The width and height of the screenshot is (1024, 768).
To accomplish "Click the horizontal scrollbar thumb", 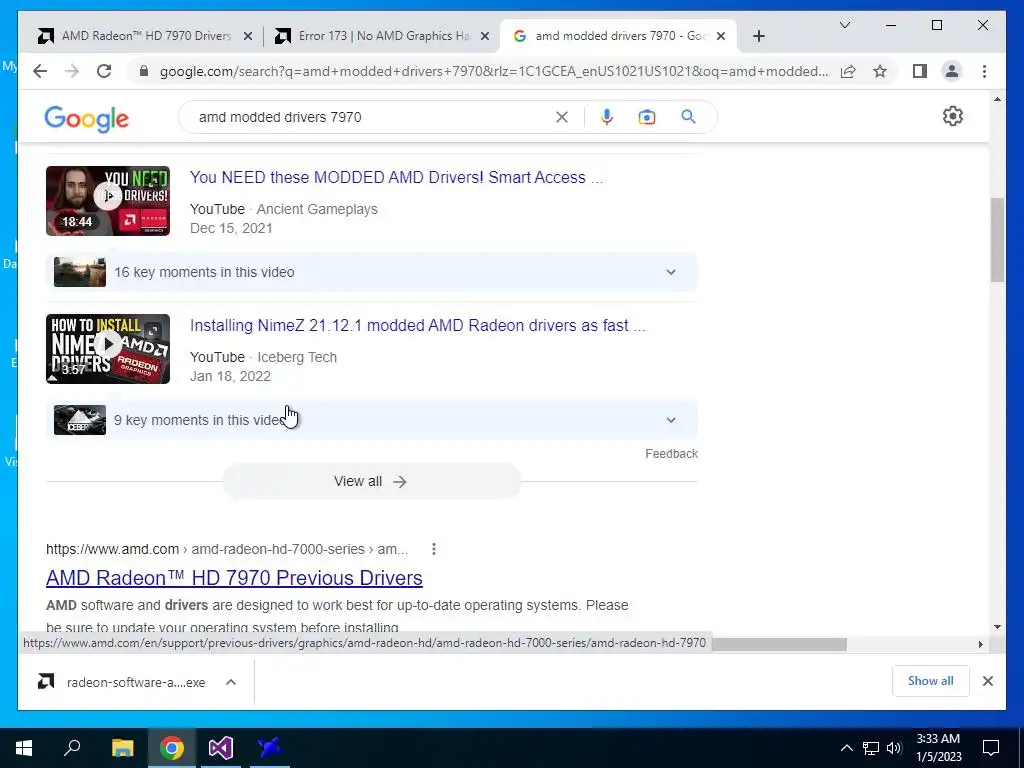I will [x=778, y=645].
